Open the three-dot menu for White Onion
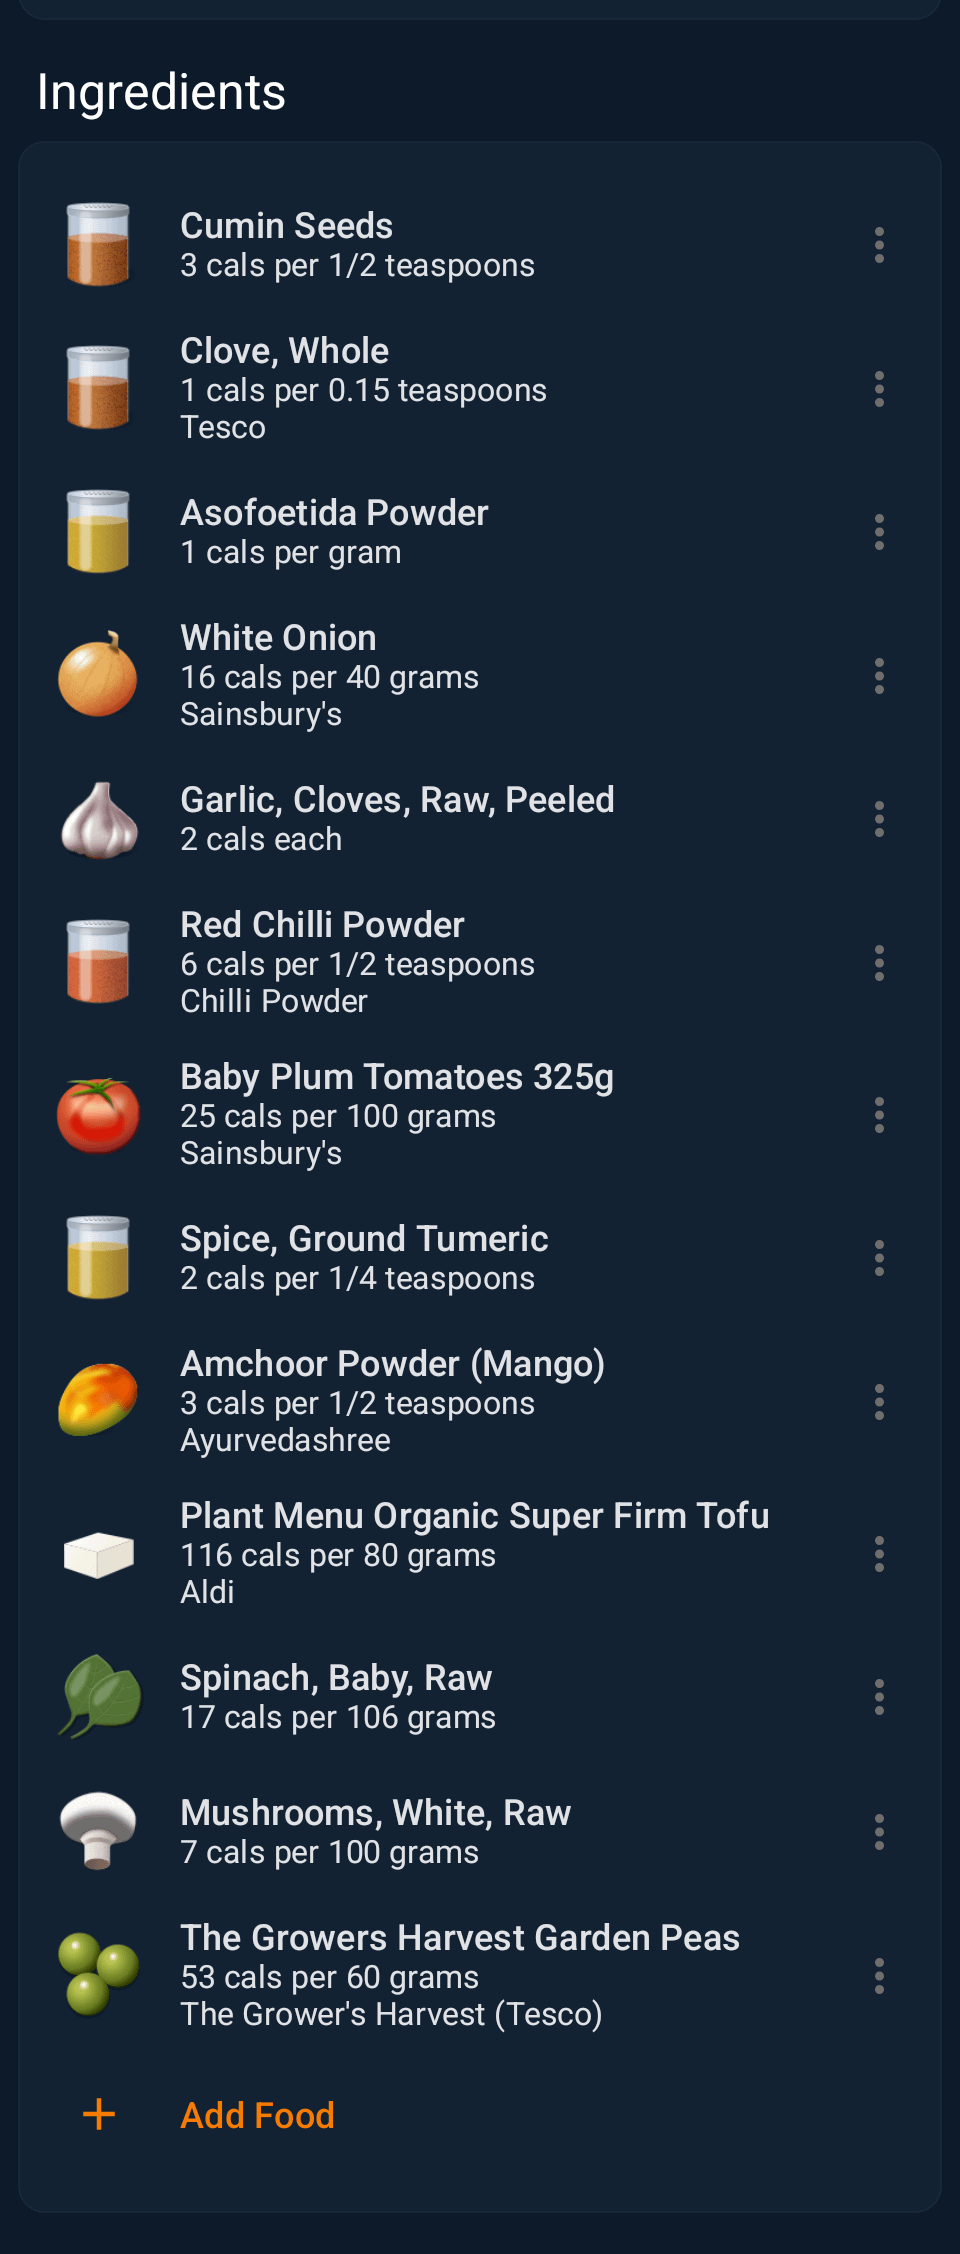Screen dimensions: 960x2254 [x=879, y=676]
